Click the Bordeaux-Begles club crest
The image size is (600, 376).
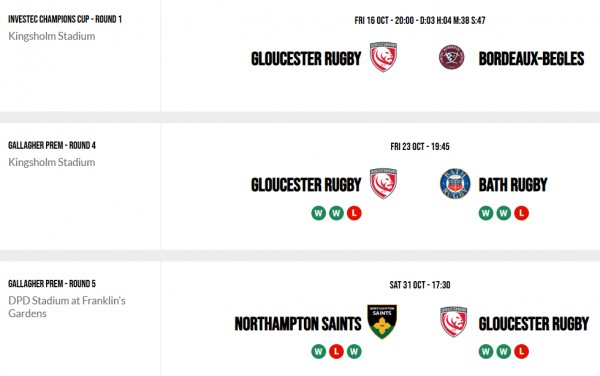[452, 57]
